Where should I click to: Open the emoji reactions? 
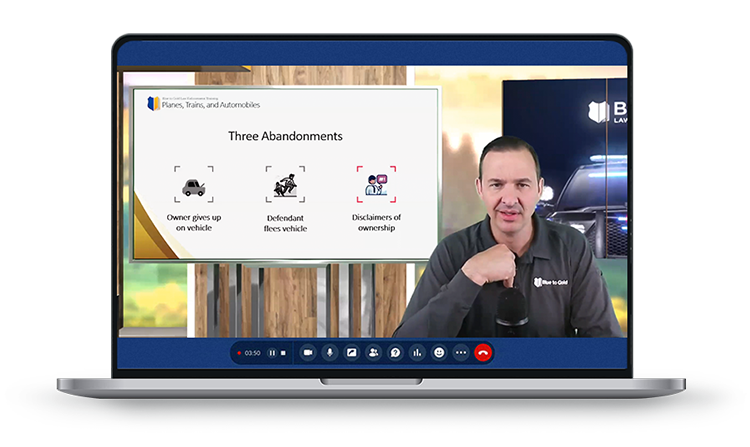[x=439, y=353]
